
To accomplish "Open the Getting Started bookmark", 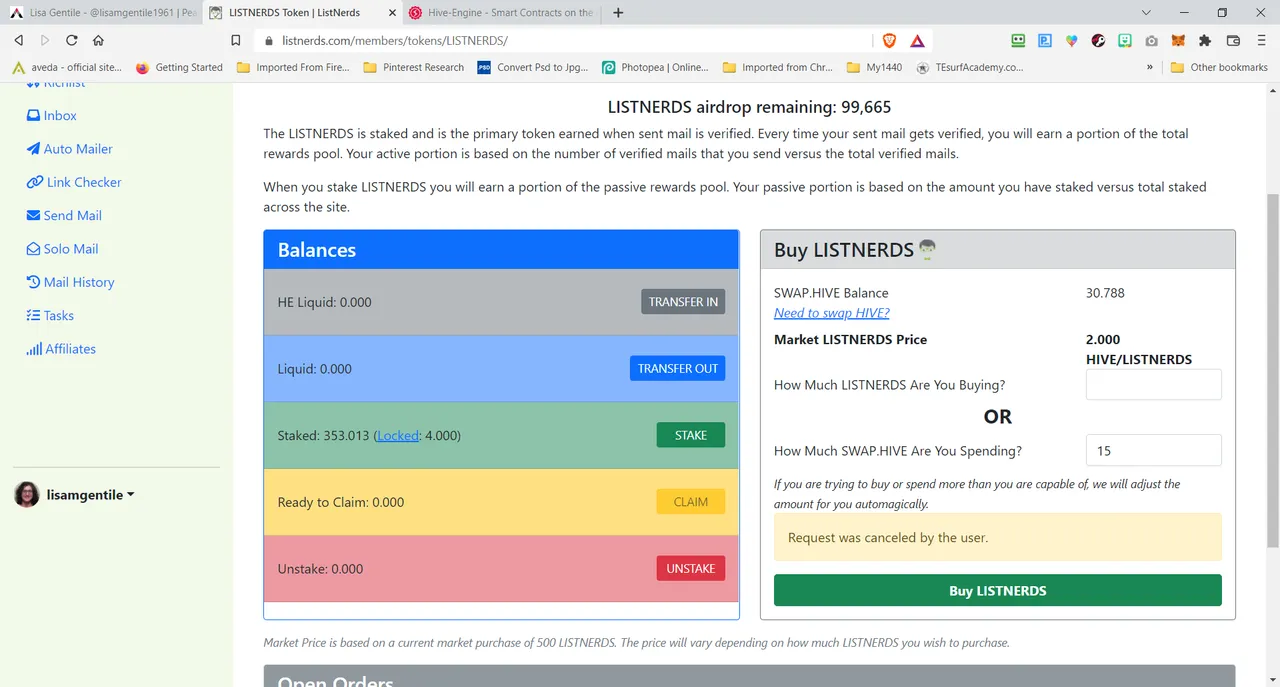I will (179, 67).
